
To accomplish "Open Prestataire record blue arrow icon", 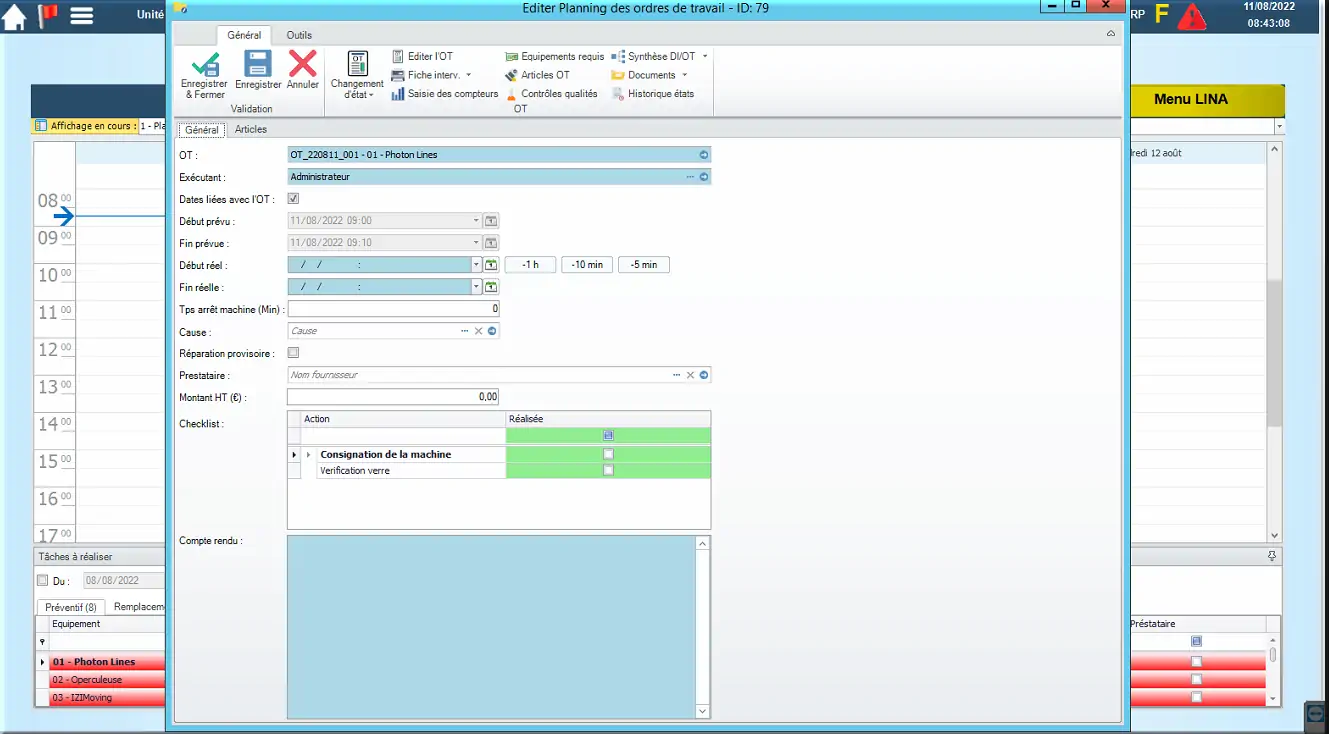I will [704, 375].
